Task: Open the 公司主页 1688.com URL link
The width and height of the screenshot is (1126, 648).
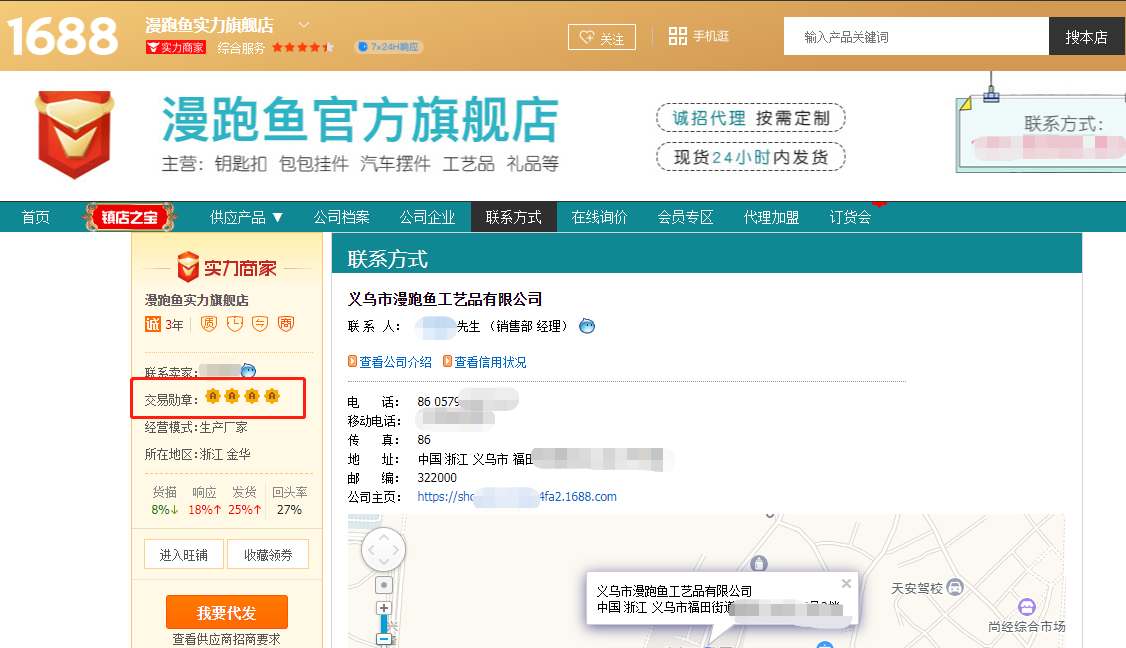Action: 516,496
